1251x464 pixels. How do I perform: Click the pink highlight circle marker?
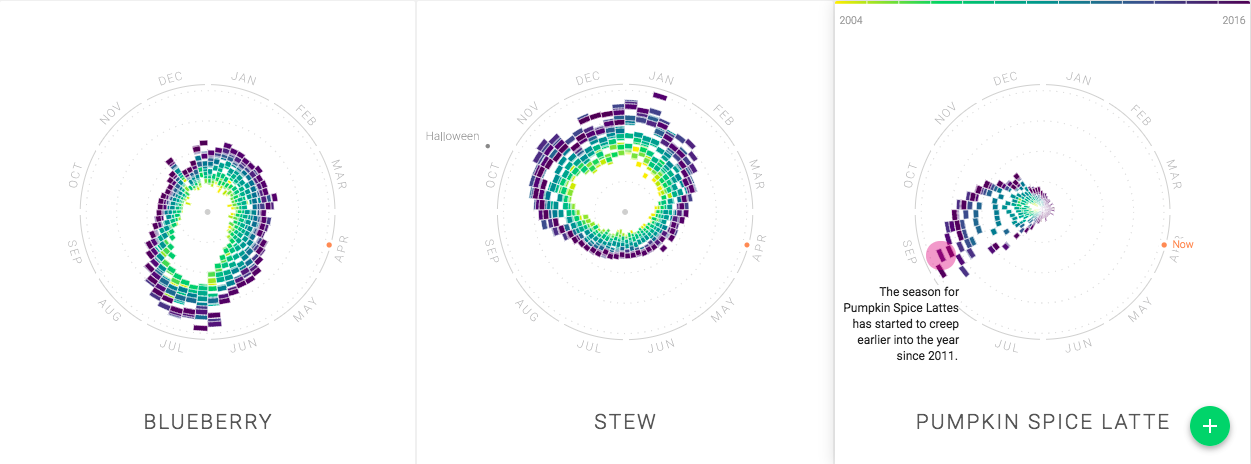[941, 256]
